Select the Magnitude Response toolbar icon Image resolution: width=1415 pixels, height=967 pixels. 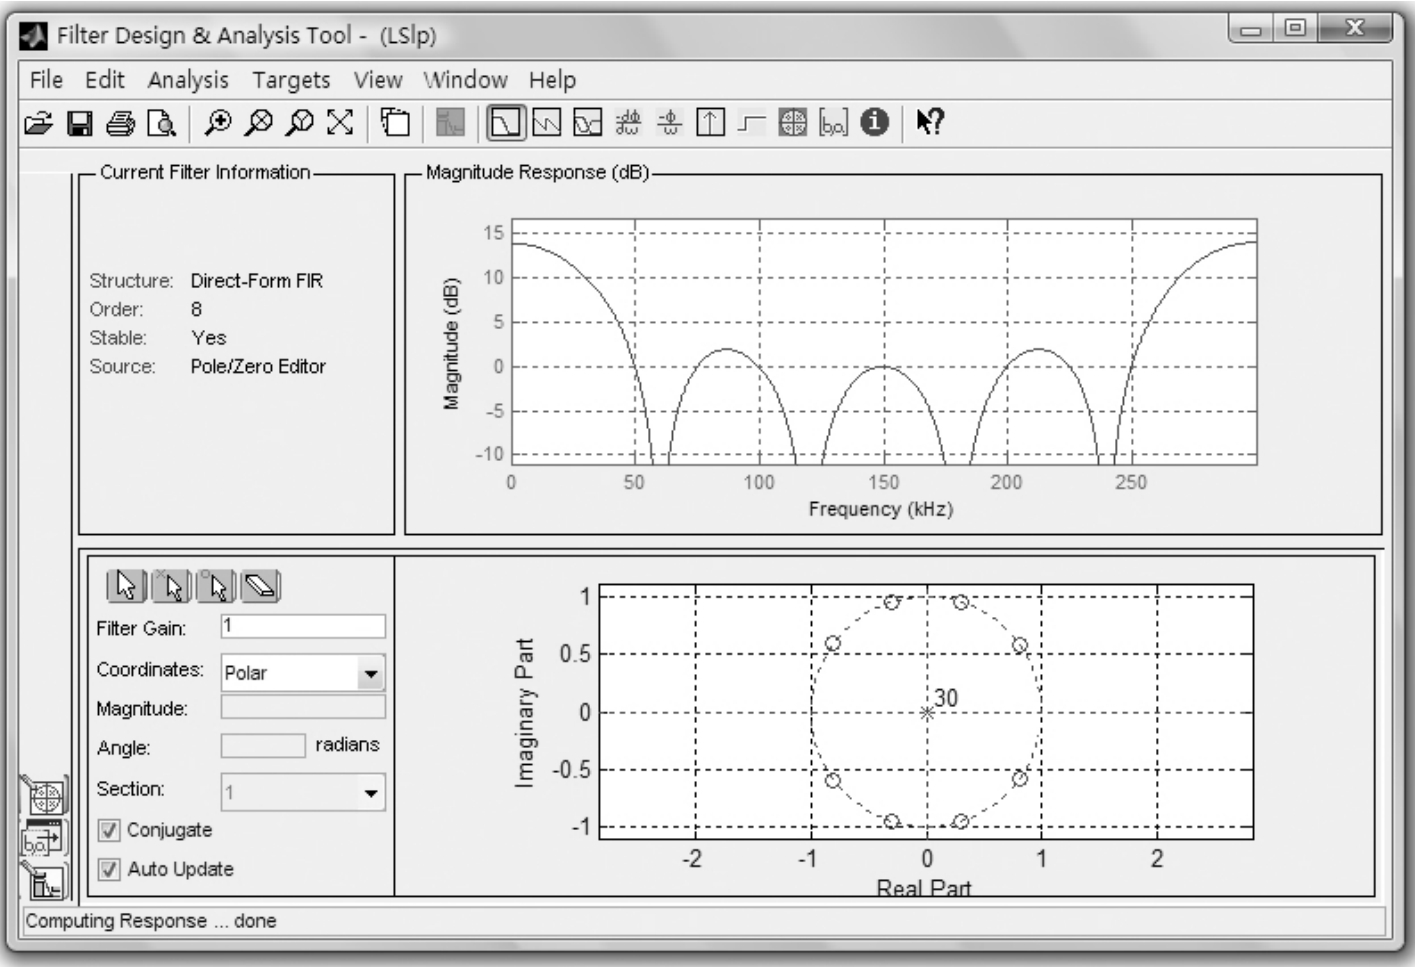pyautogui.click(x=506, y=123)
